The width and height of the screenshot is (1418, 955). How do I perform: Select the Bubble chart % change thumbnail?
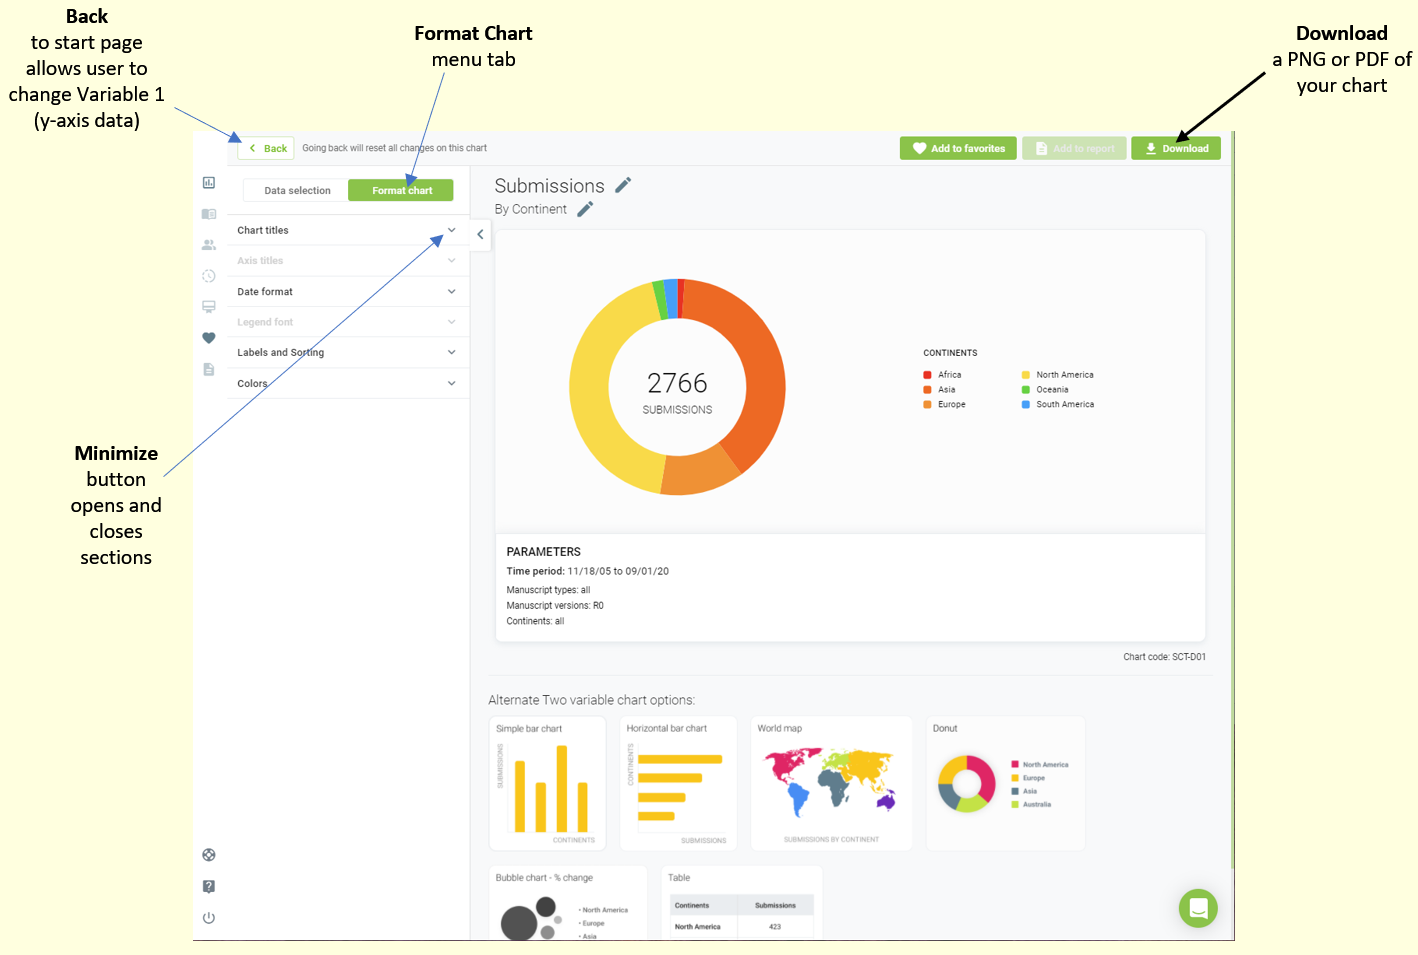pos(568,903)
